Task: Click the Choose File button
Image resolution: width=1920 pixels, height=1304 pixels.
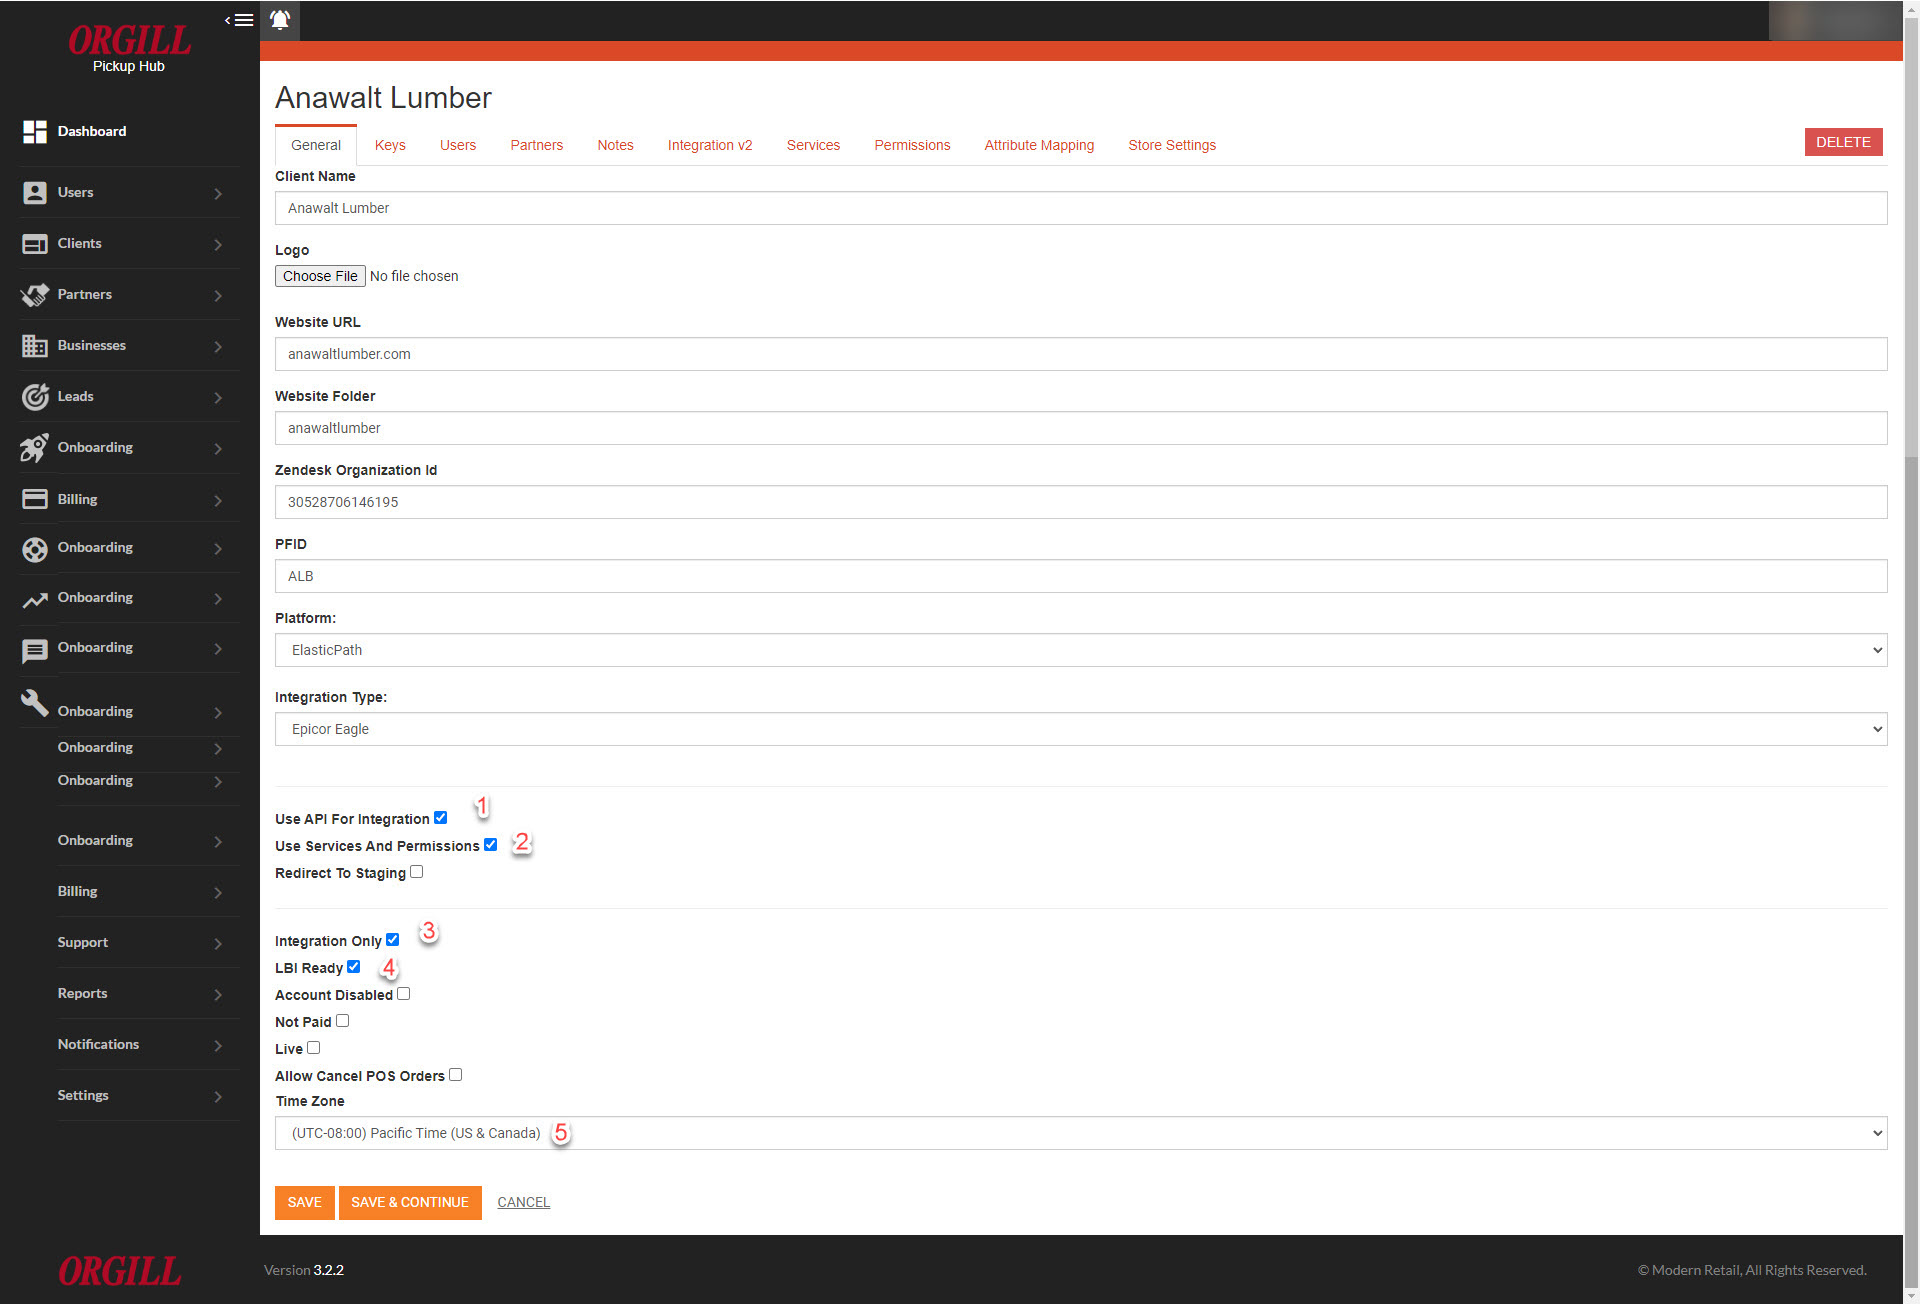Action: click(320, 276)
